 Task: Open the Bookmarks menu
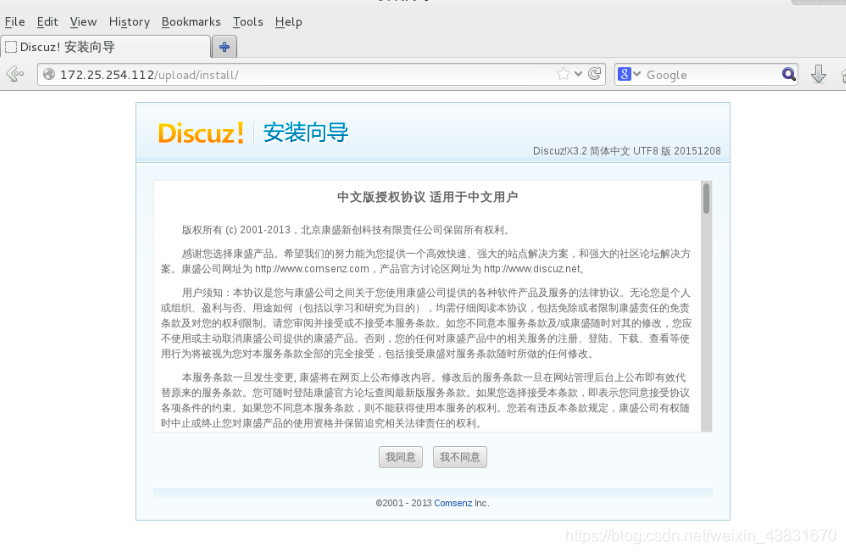click(191, 22)
